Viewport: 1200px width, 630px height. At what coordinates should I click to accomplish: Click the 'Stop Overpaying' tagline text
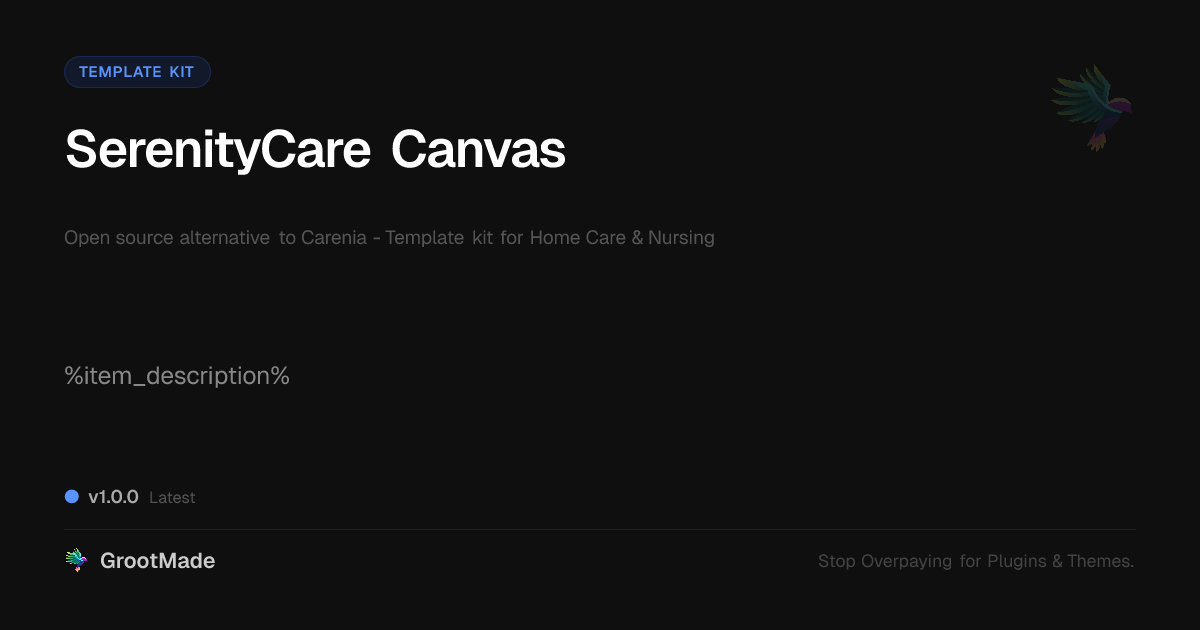(x=885, y=562)
